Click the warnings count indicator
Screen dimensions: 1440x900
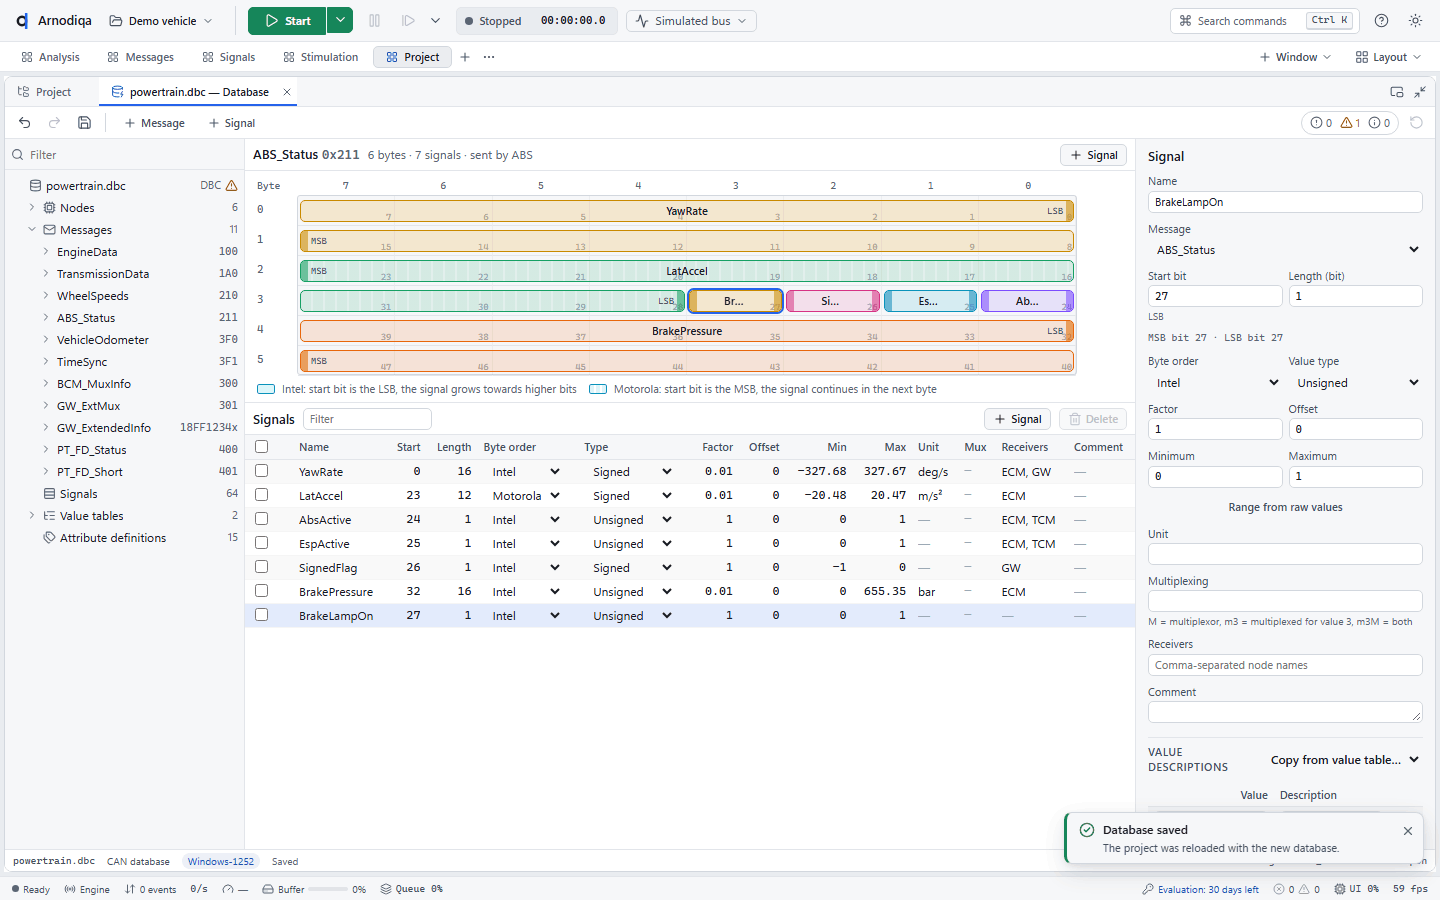[x=1351, y=123]
